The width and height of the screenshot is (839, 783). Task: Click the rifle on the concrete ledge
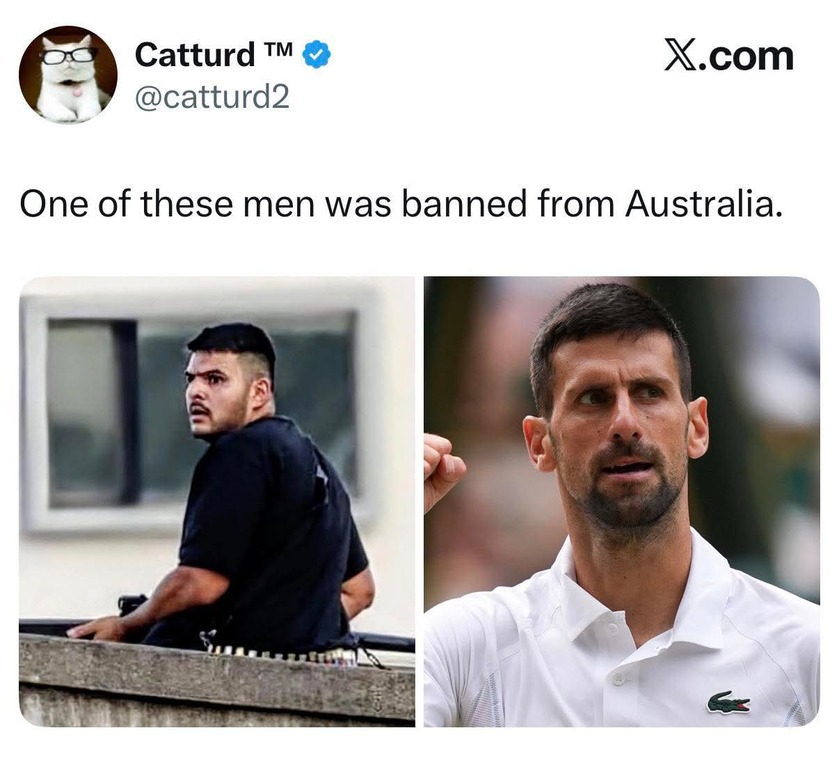click(132, 605)
